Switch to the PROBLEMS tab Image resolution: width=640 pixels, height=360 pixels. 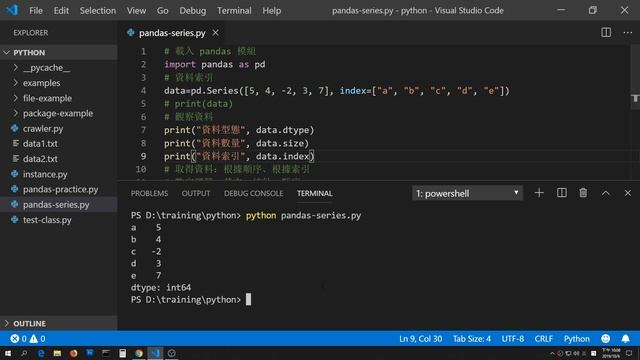coord(149,193)
